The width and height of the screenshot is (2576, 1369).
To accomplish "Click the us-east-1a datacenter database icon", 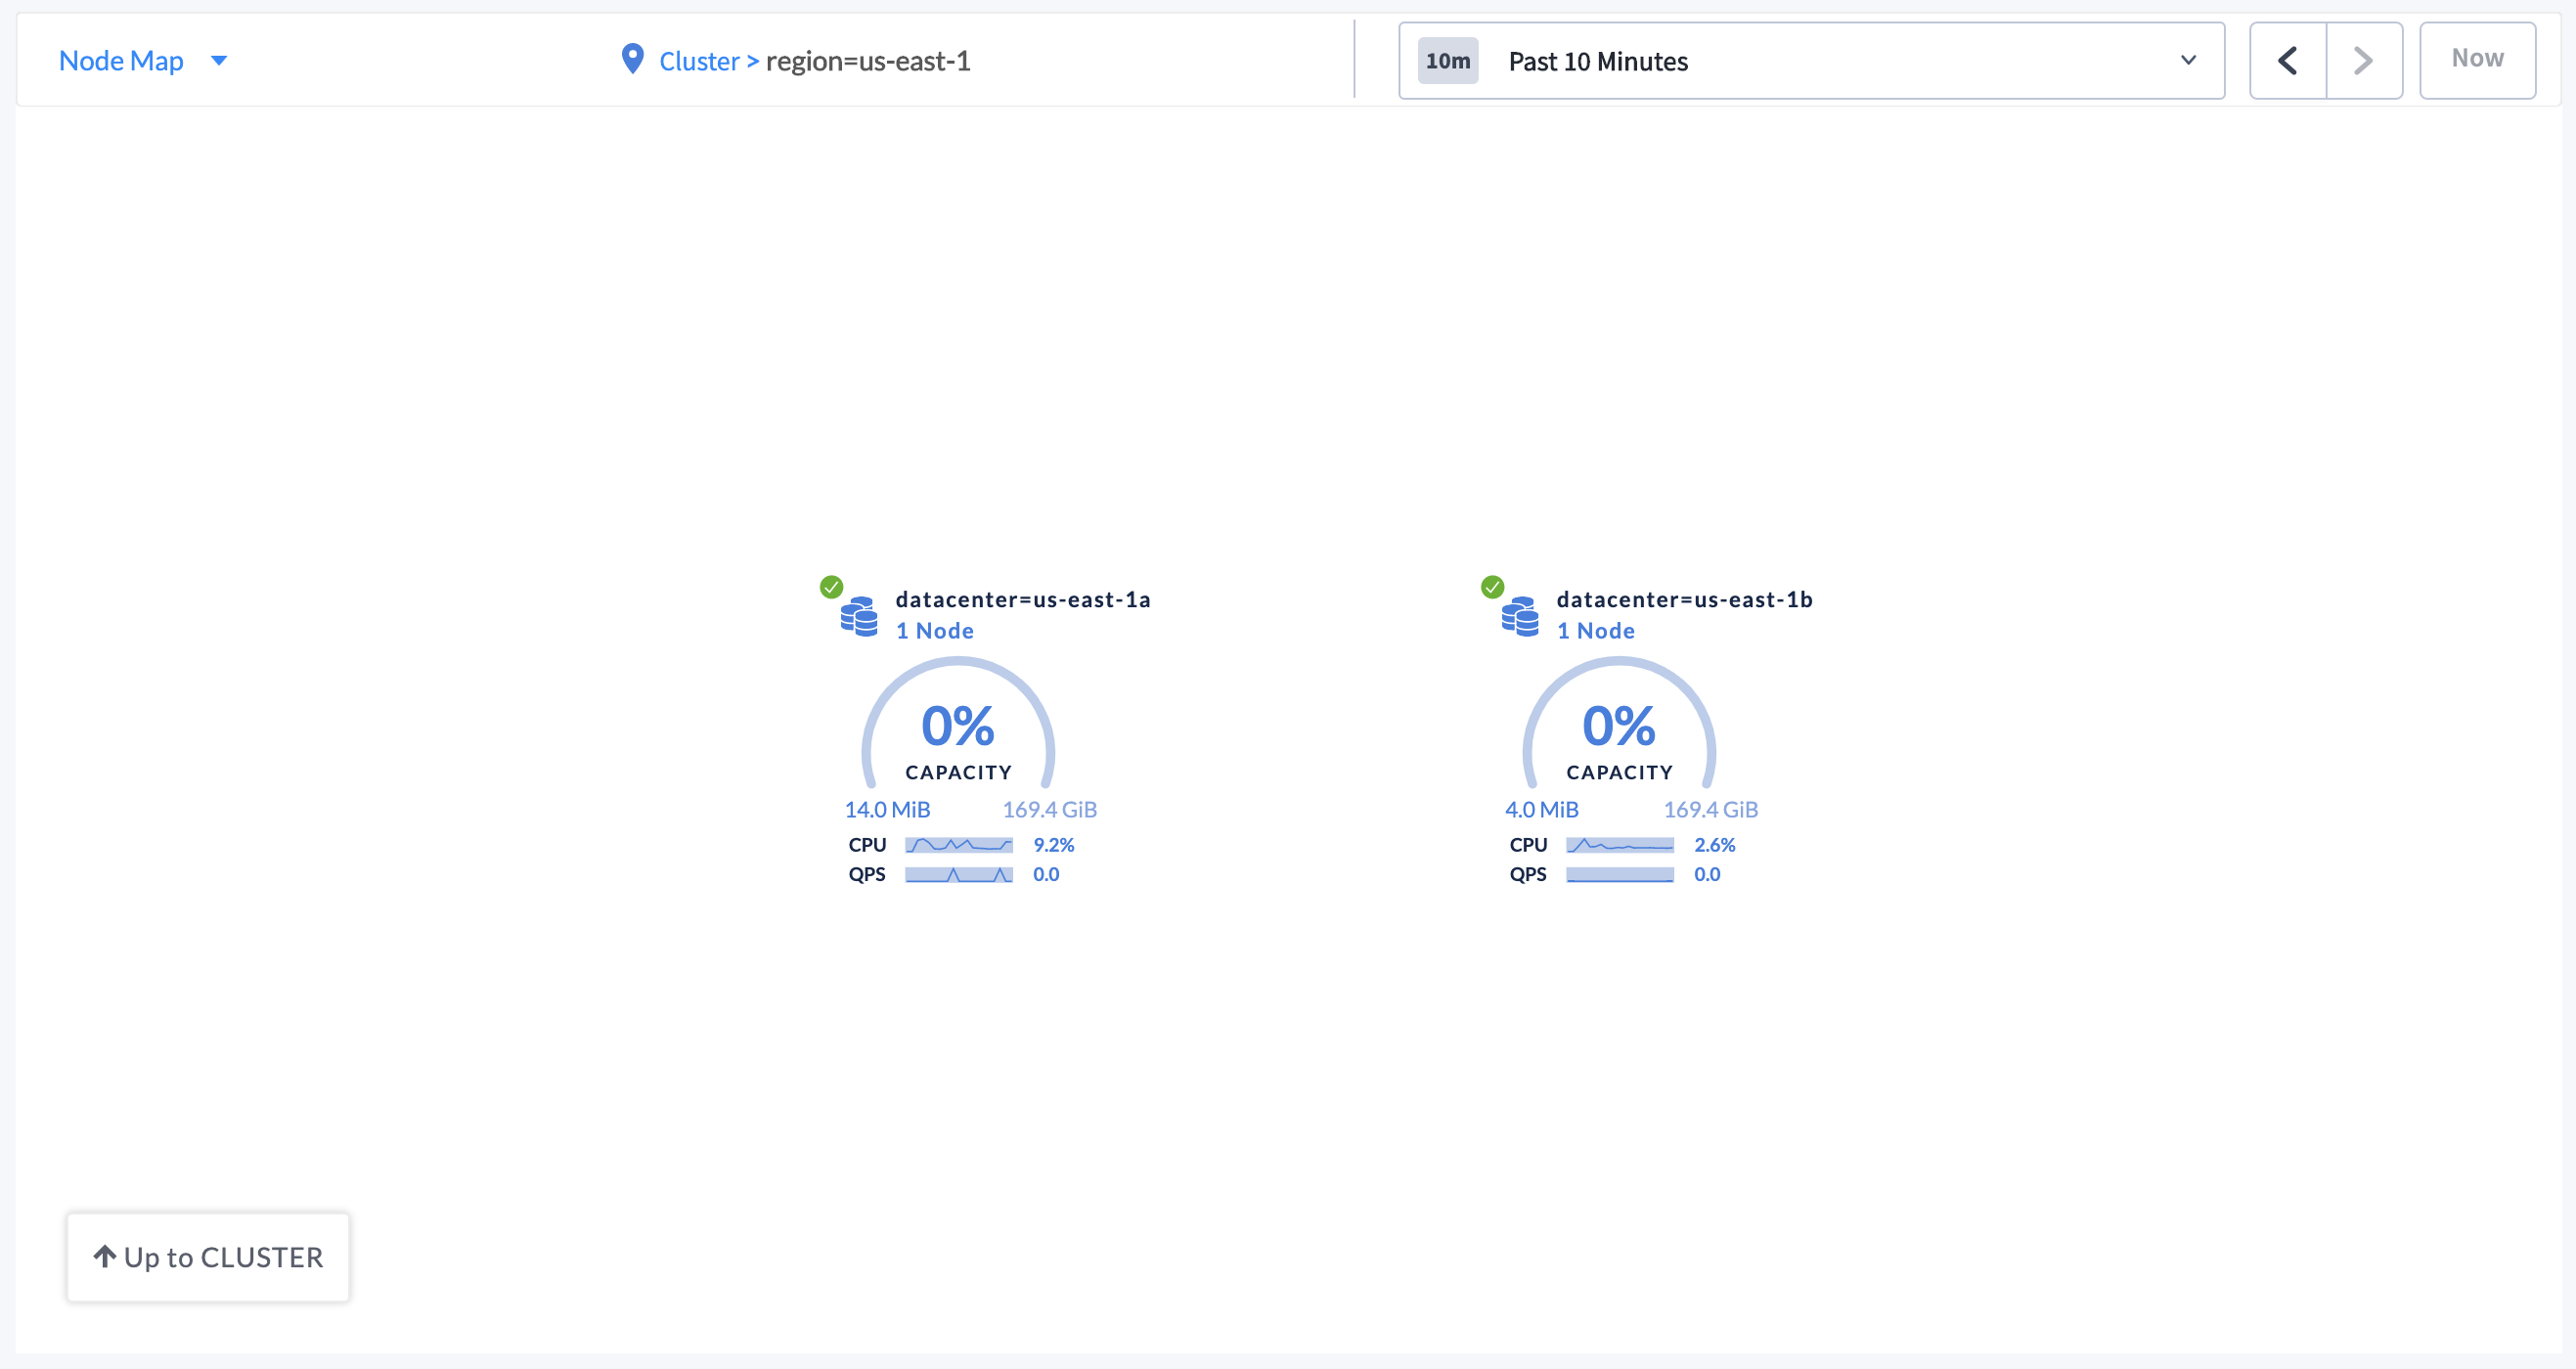I will [859, 617].
